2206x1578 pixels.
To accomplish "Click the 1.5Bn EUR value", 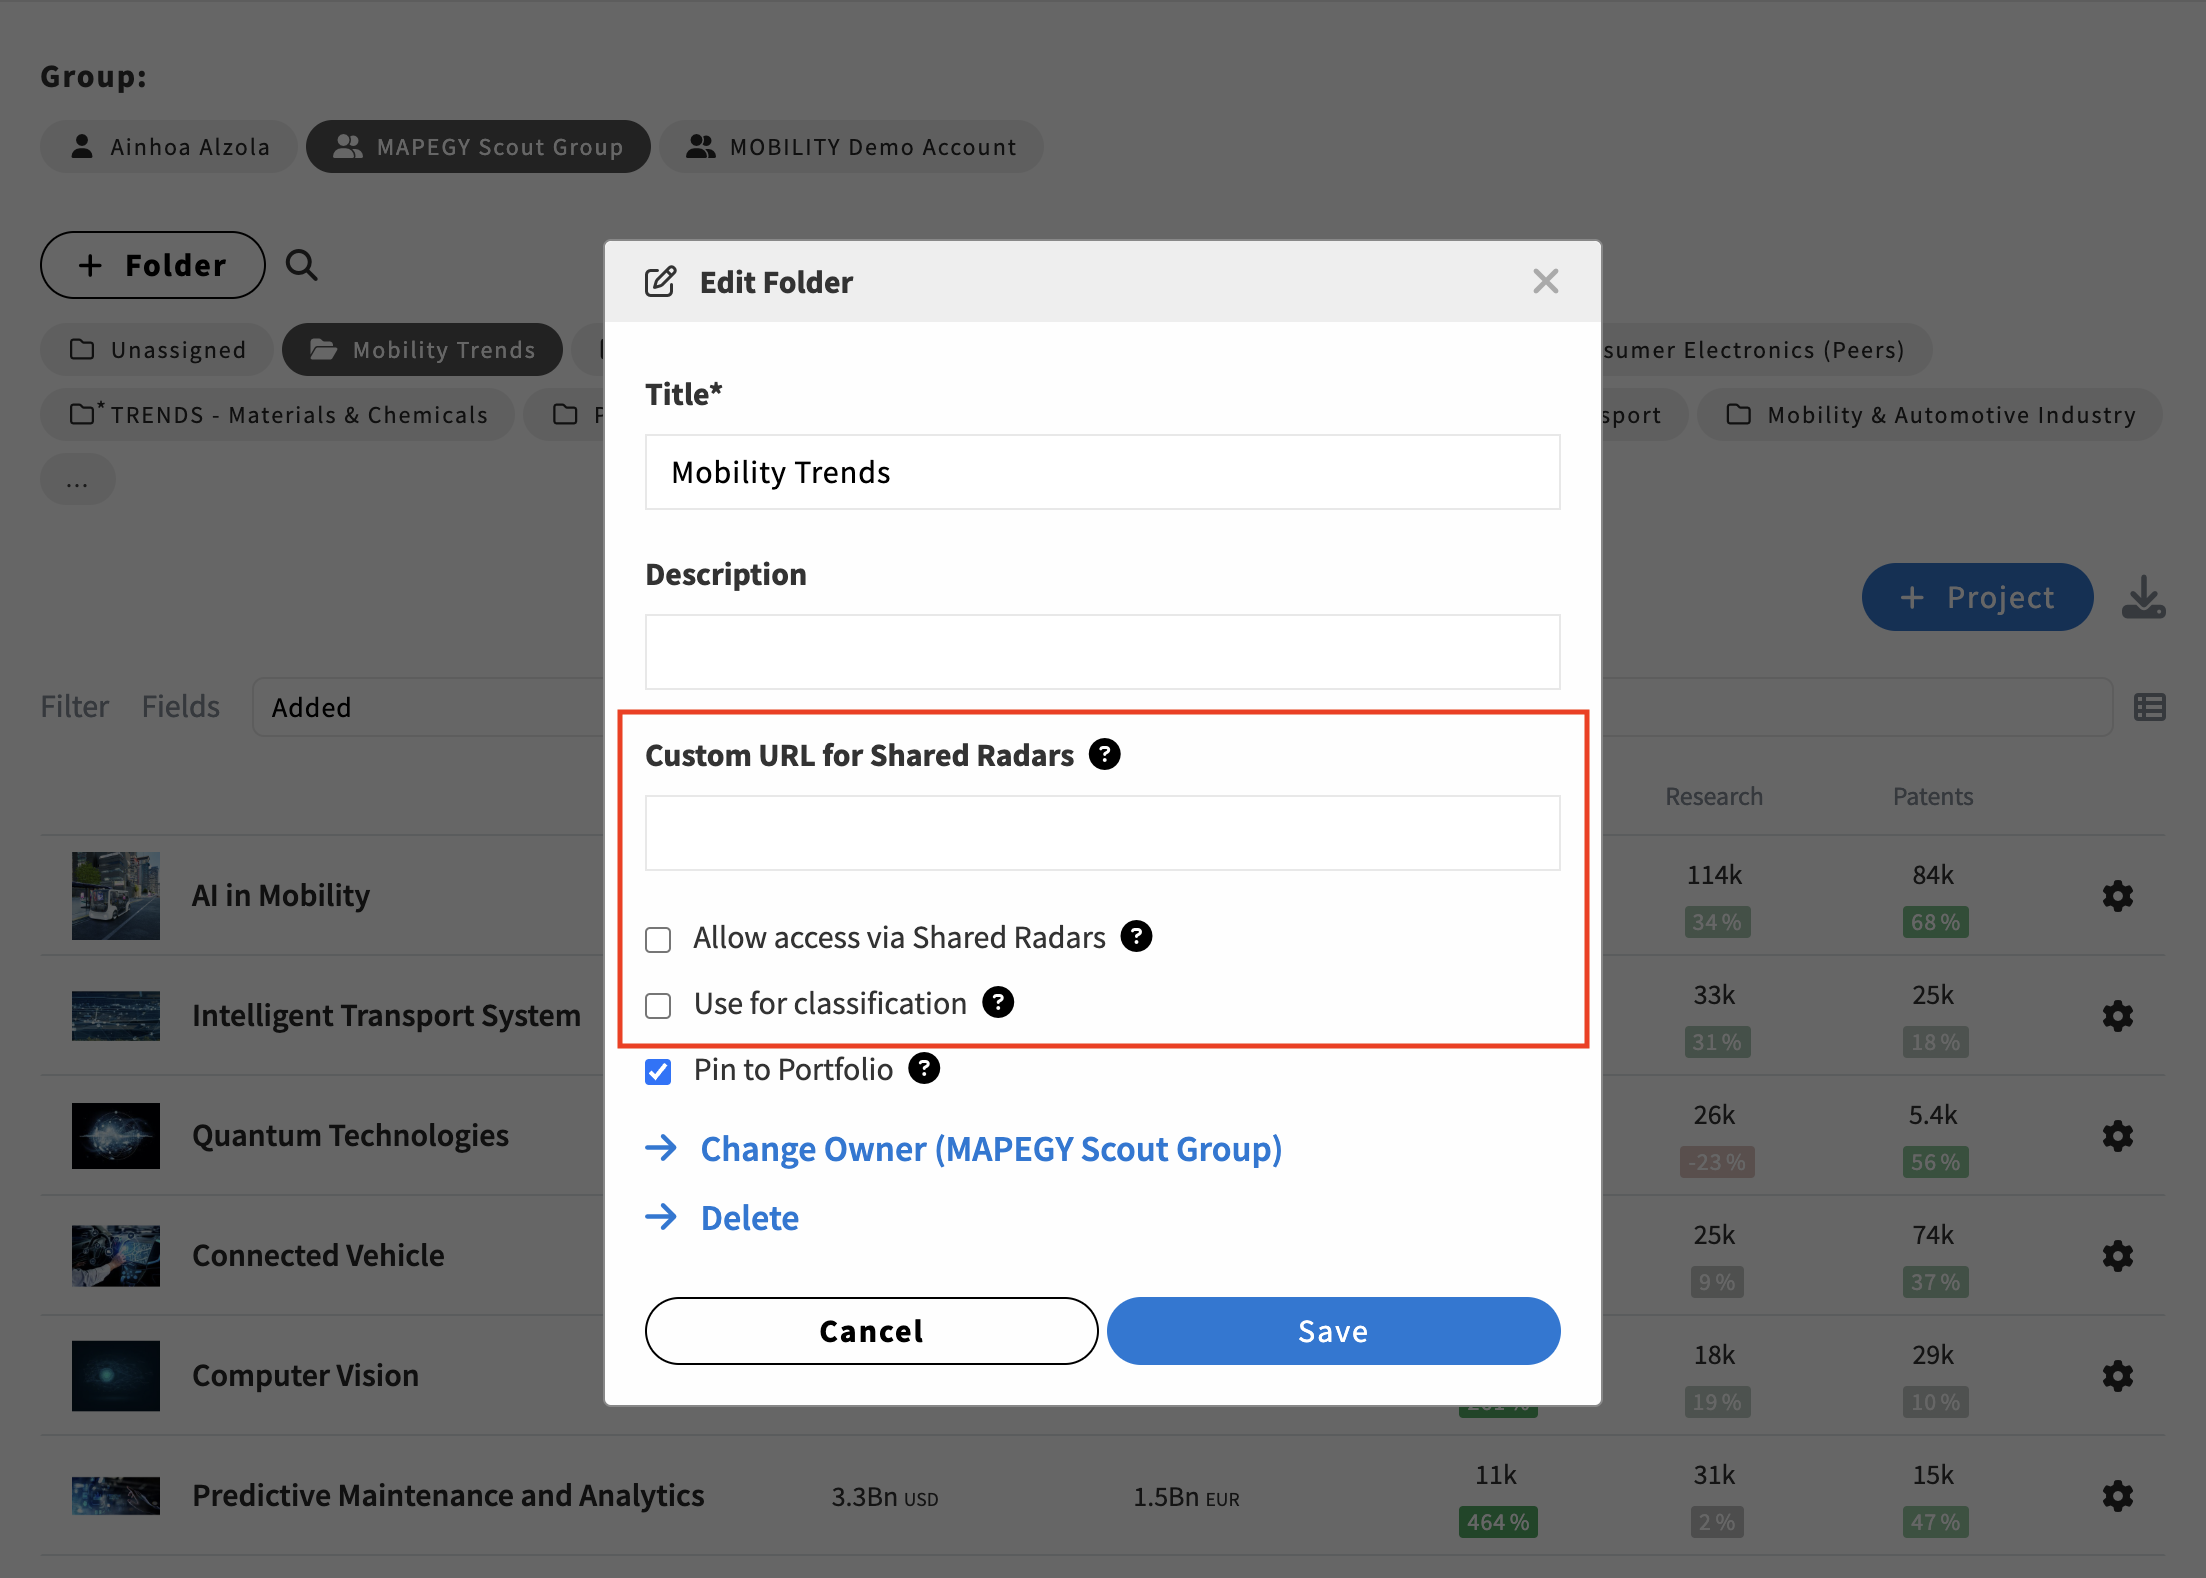I will click(x=1186, y=1497).
